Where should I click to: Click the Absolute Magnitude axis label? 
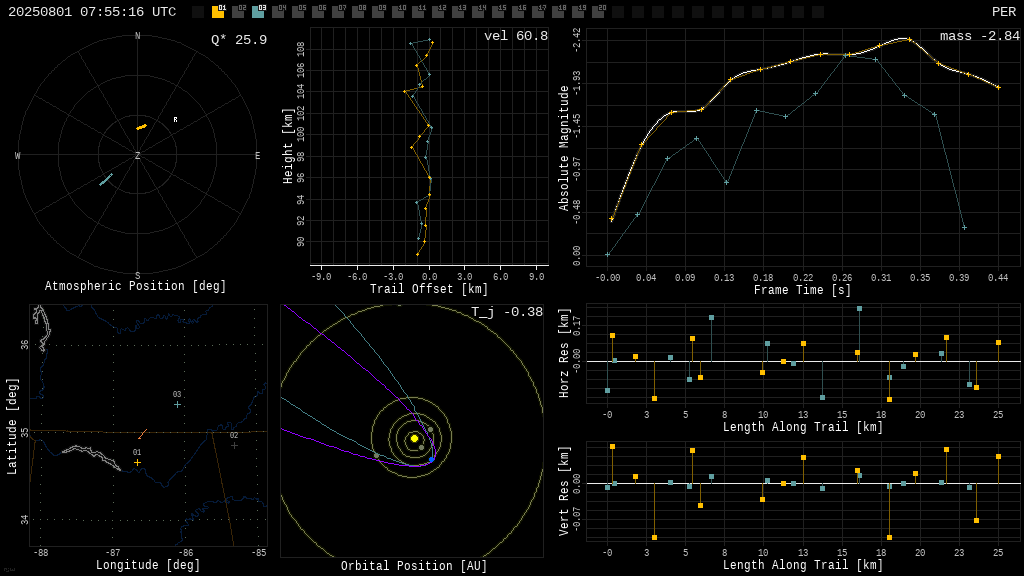click(x=564, y=148)
